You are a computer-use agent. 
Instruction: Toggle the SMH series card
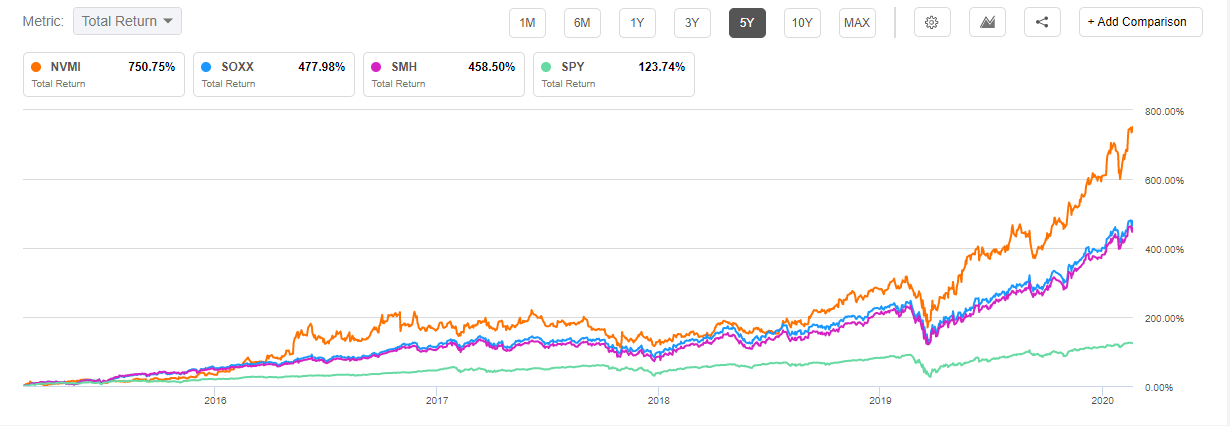point(444,74)
